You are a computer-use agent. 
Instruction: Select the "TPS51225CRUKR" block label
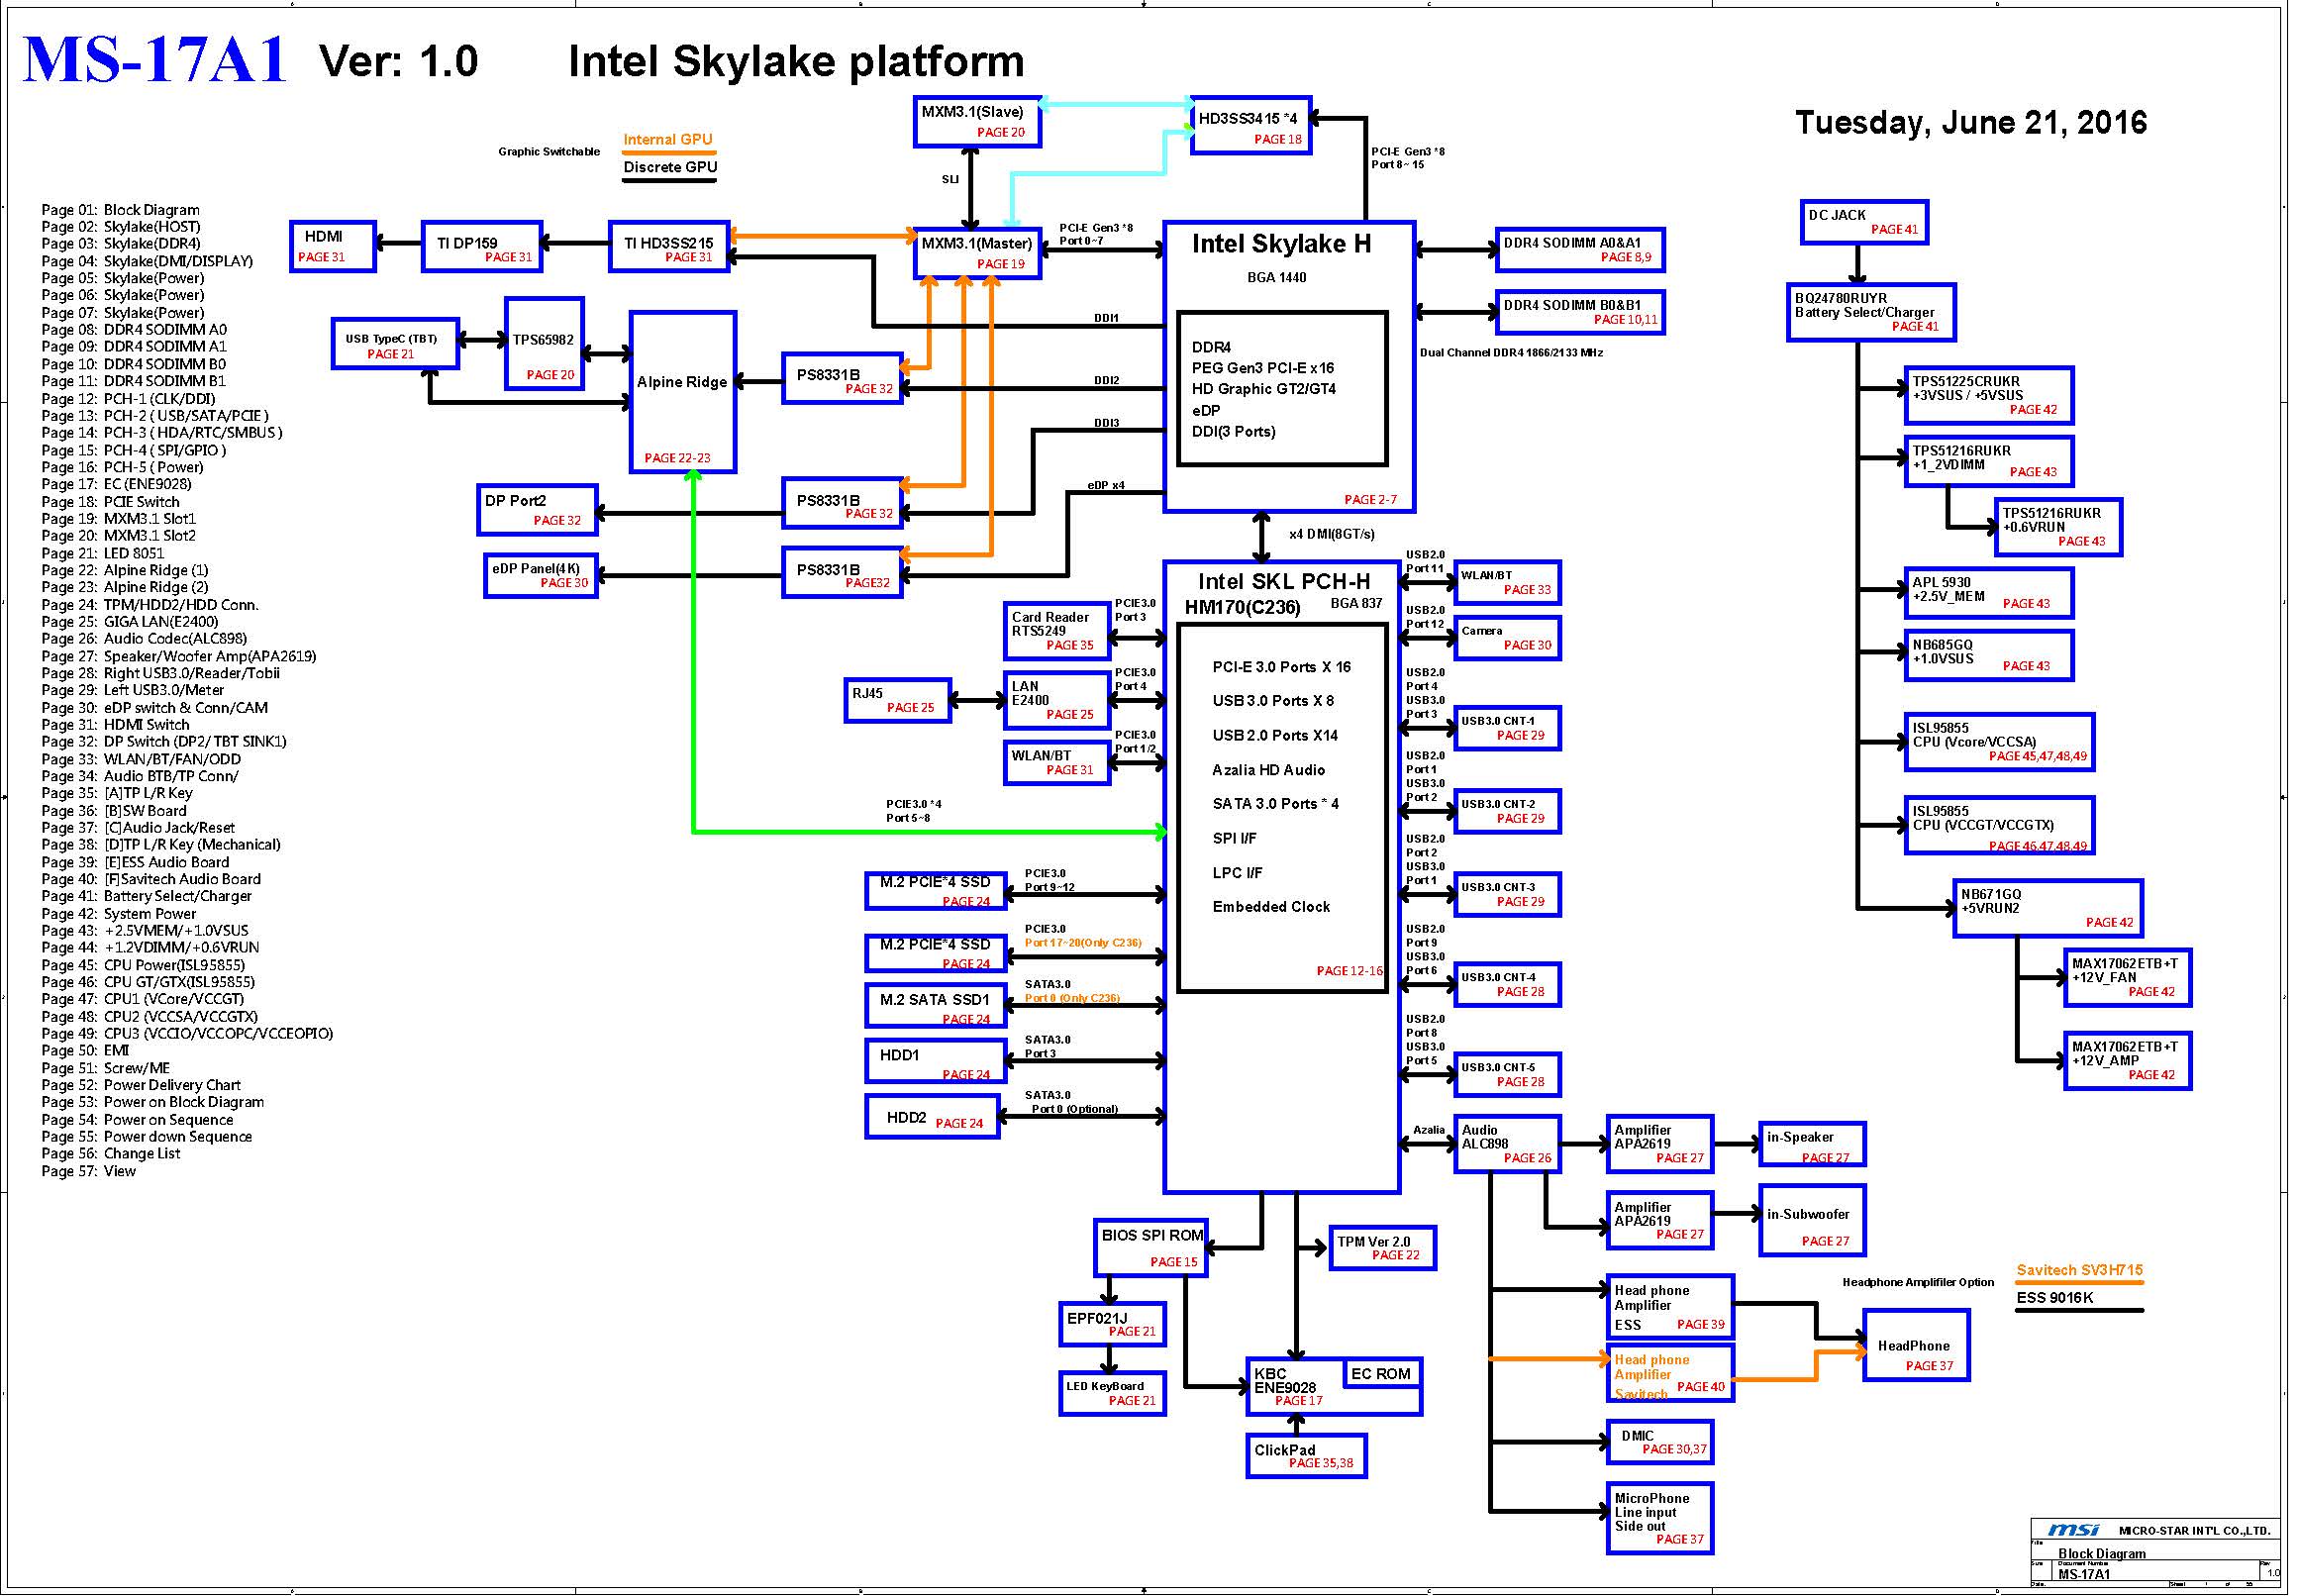[1966, 381]
